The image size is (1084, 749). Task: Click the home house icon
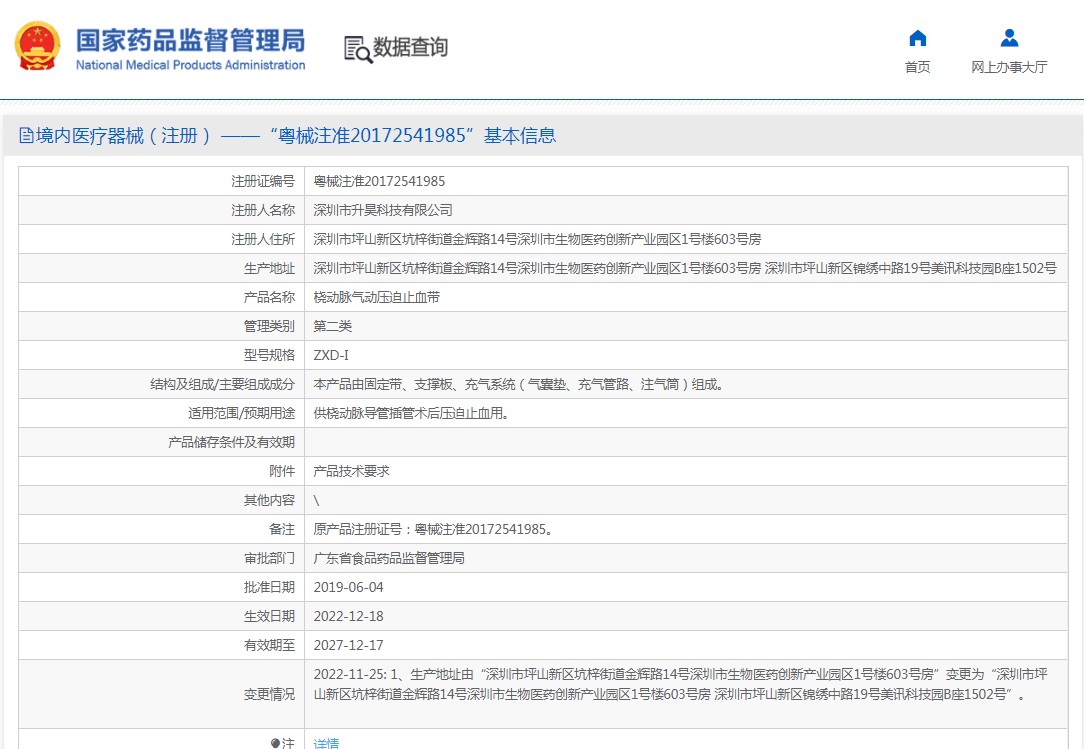point(917,39)
